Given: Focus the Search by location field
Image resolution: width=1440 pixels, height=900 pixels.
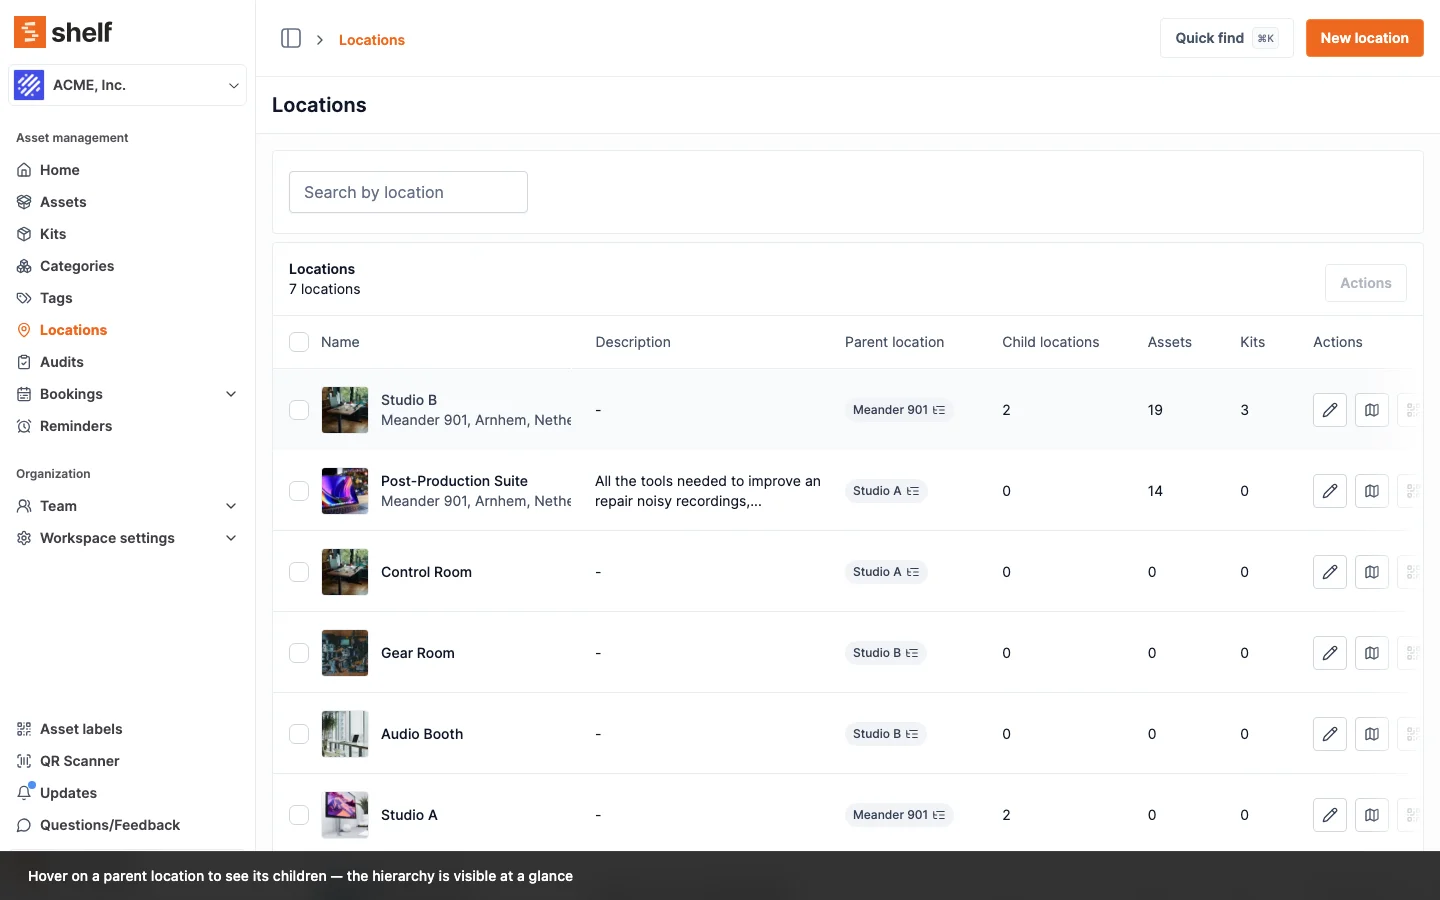Looking at the screenshot, I should coord(408,192).
